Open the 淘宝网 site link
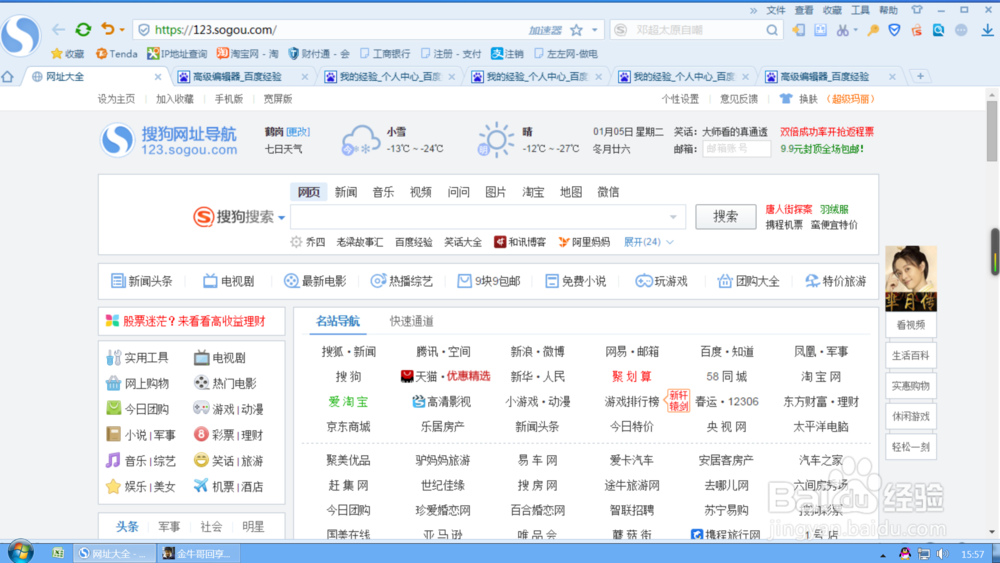Viewport: 1000px width, 563px height. [x=821, y=376]
